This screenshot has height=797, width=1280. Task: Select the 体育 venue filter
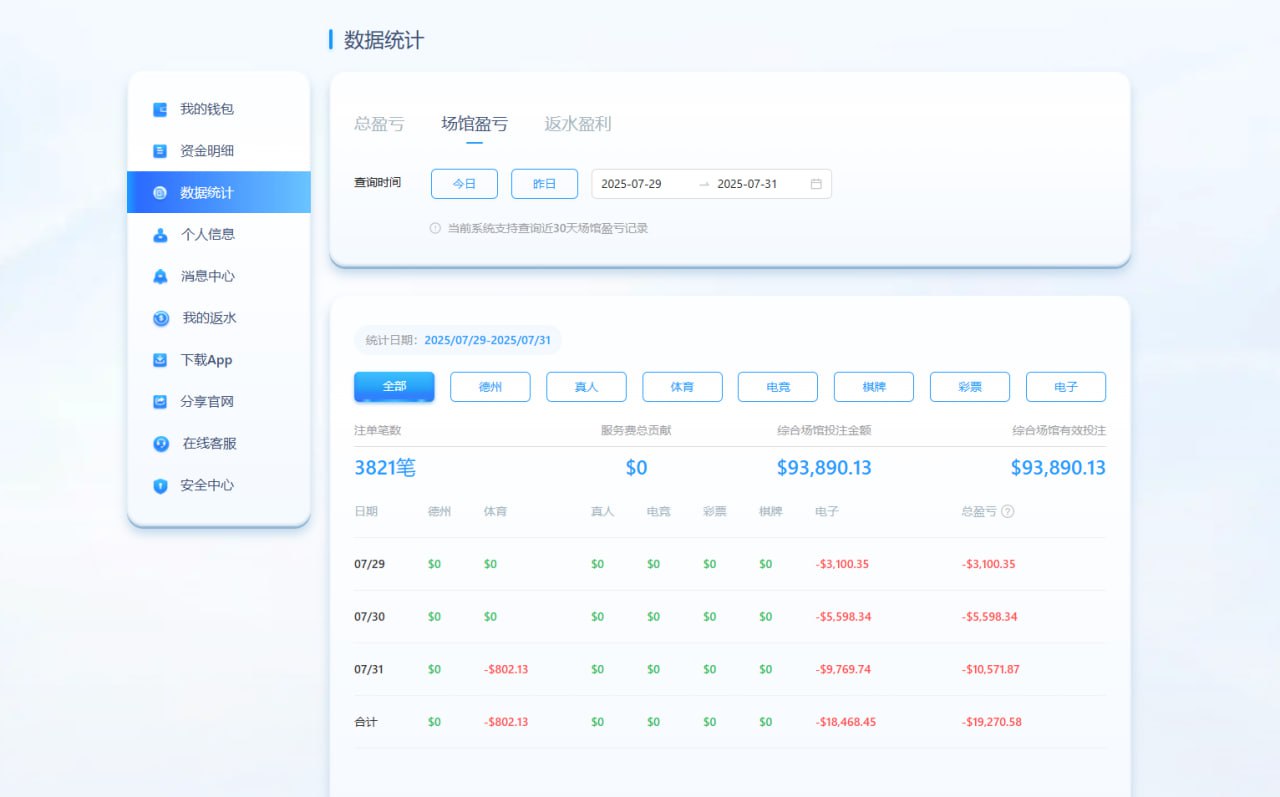(682, 387)
